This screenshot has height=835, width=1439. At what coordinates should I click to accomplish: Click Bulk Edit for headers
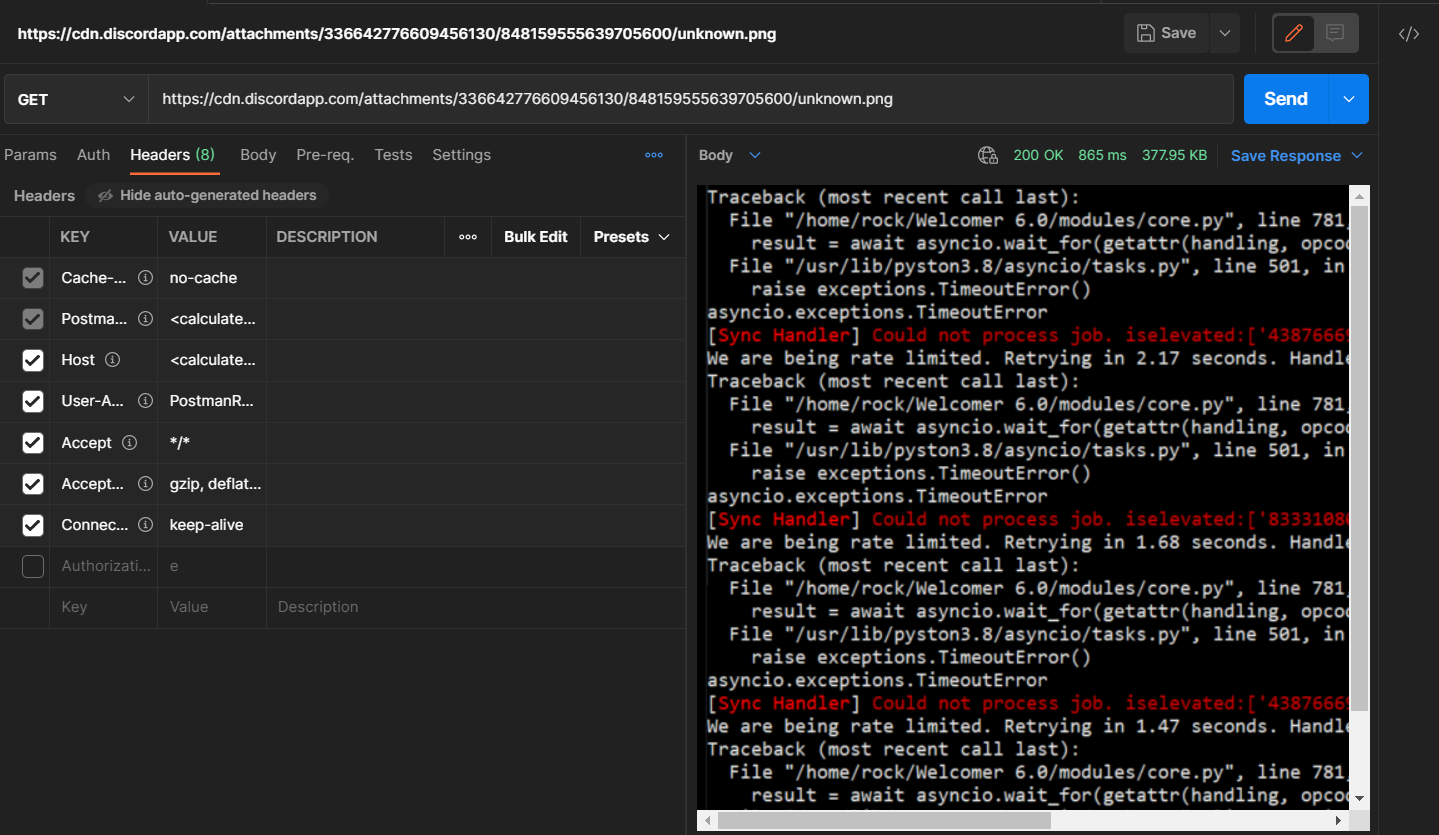[x=535, y=236]
